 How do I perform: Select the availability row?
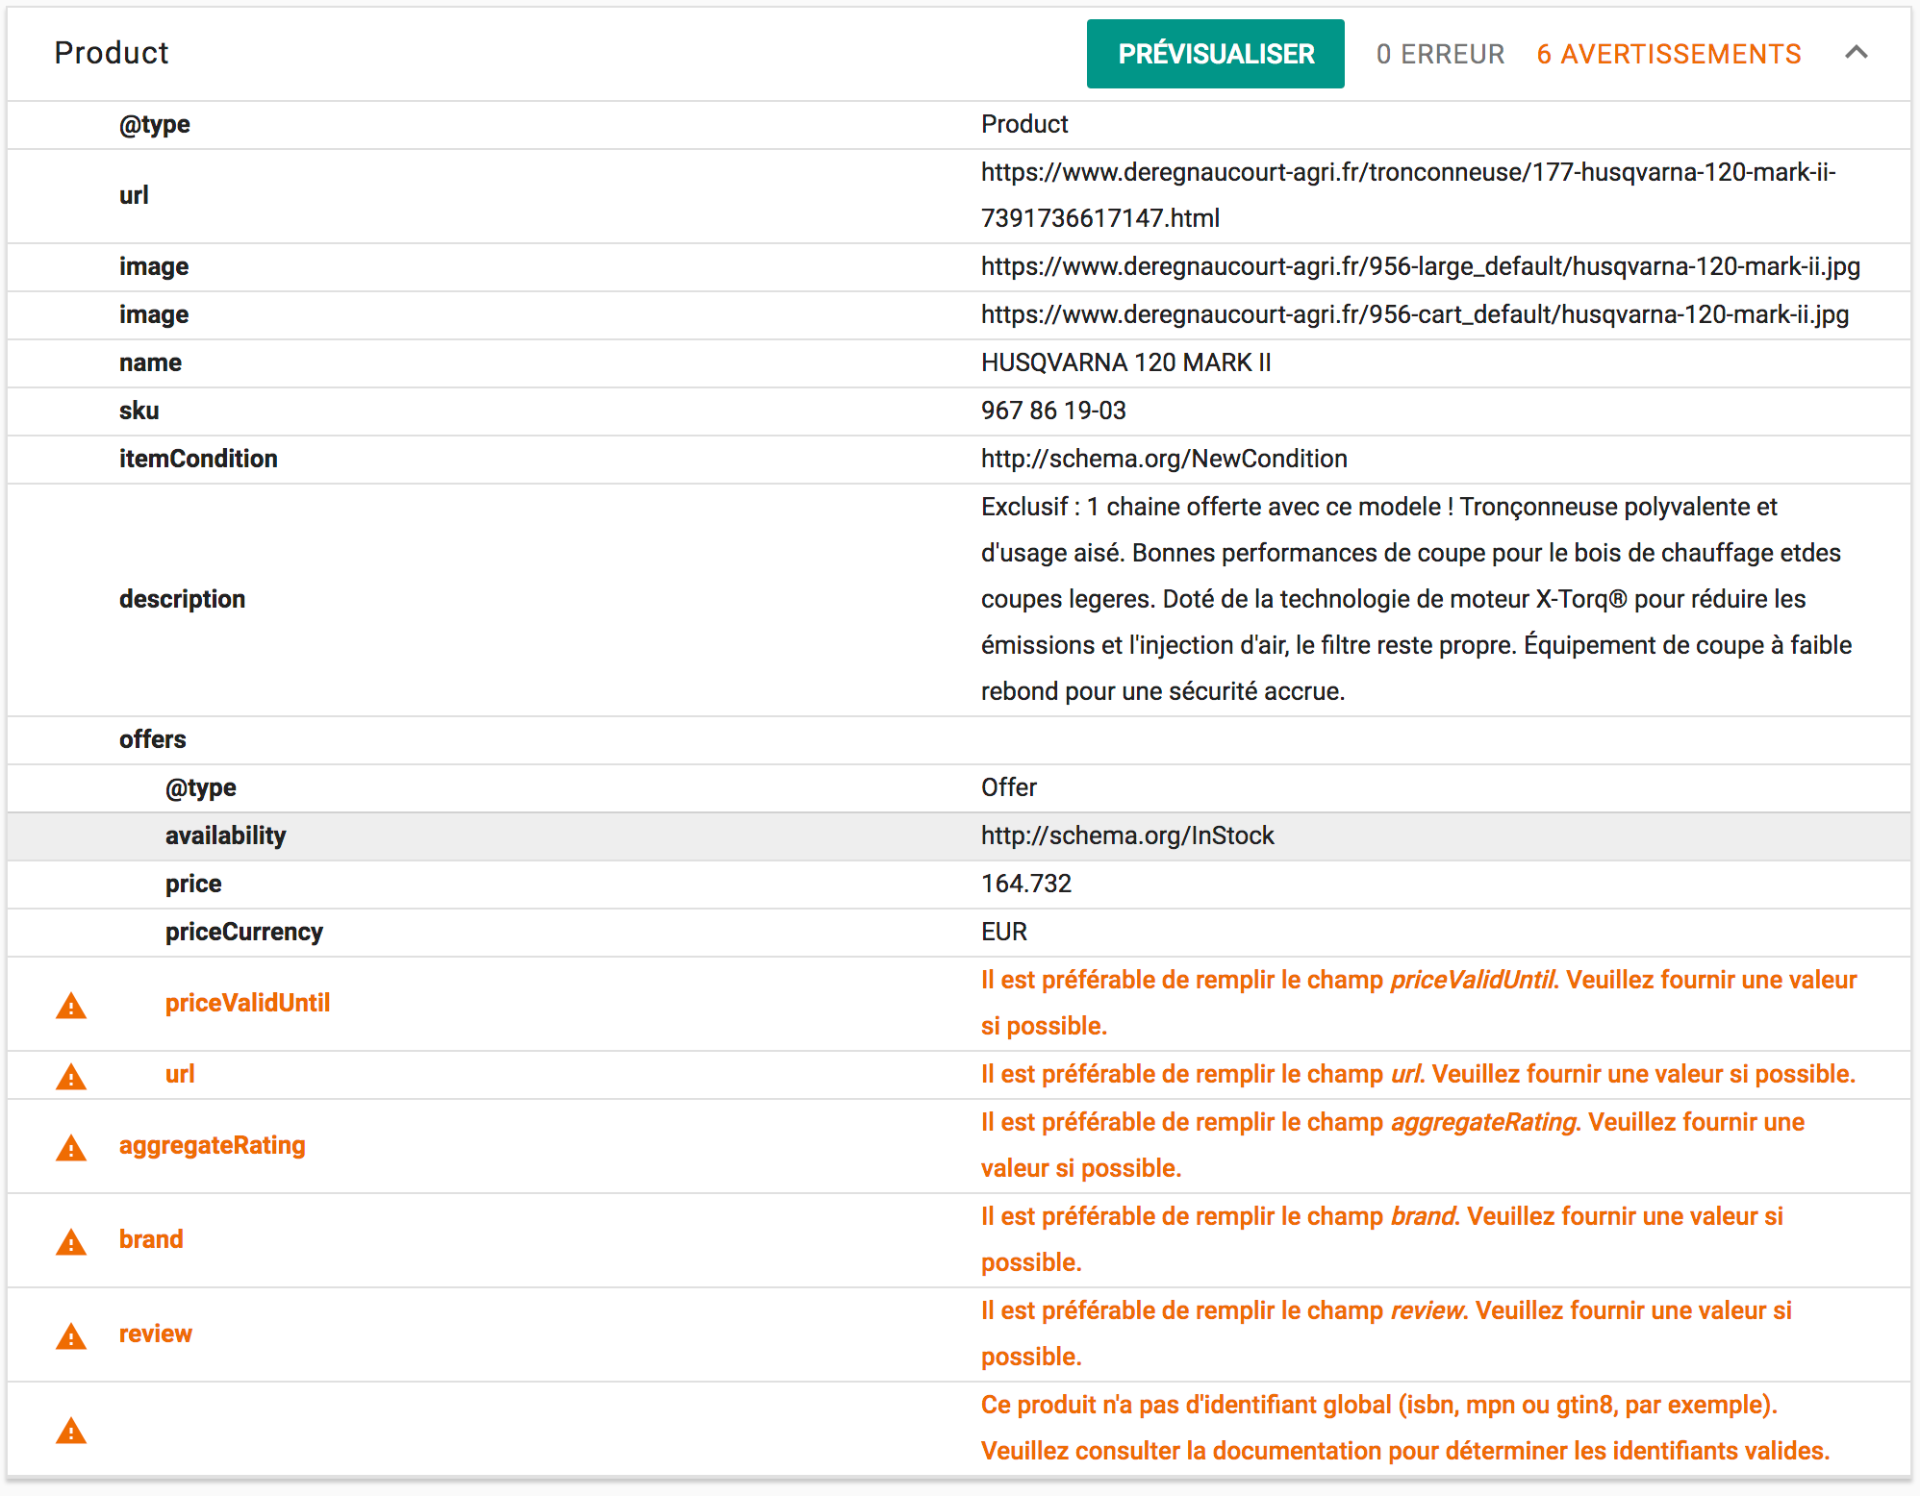pyautogui.click(x=225, y=836)
